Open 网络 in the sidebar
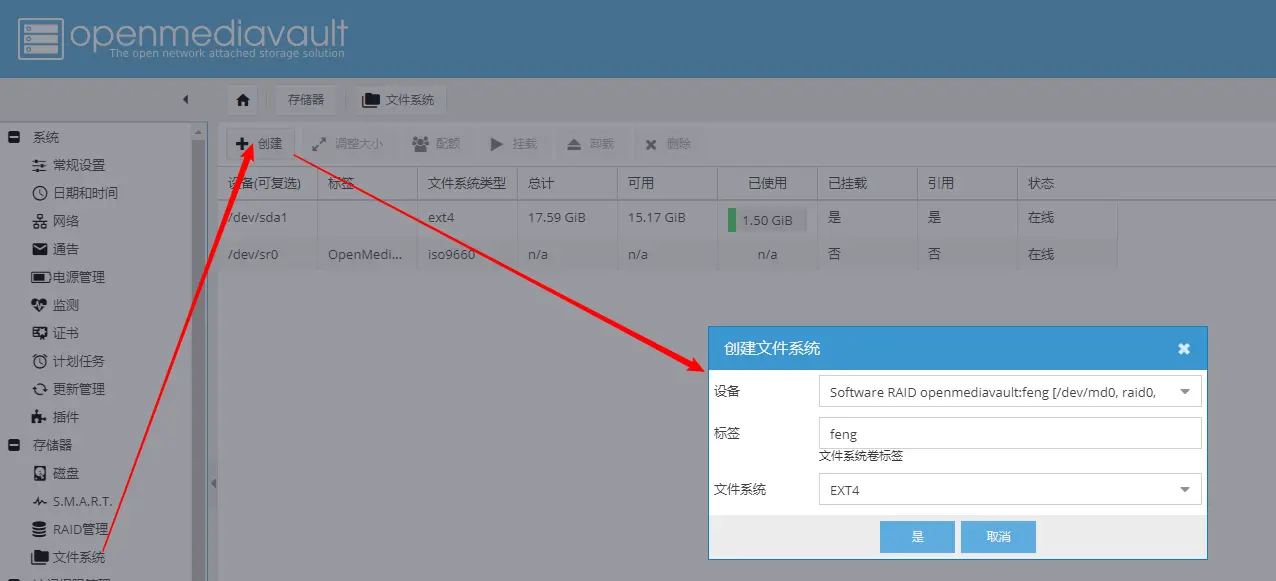Viewport: 1276px width, 581px height. click(55, 221)
